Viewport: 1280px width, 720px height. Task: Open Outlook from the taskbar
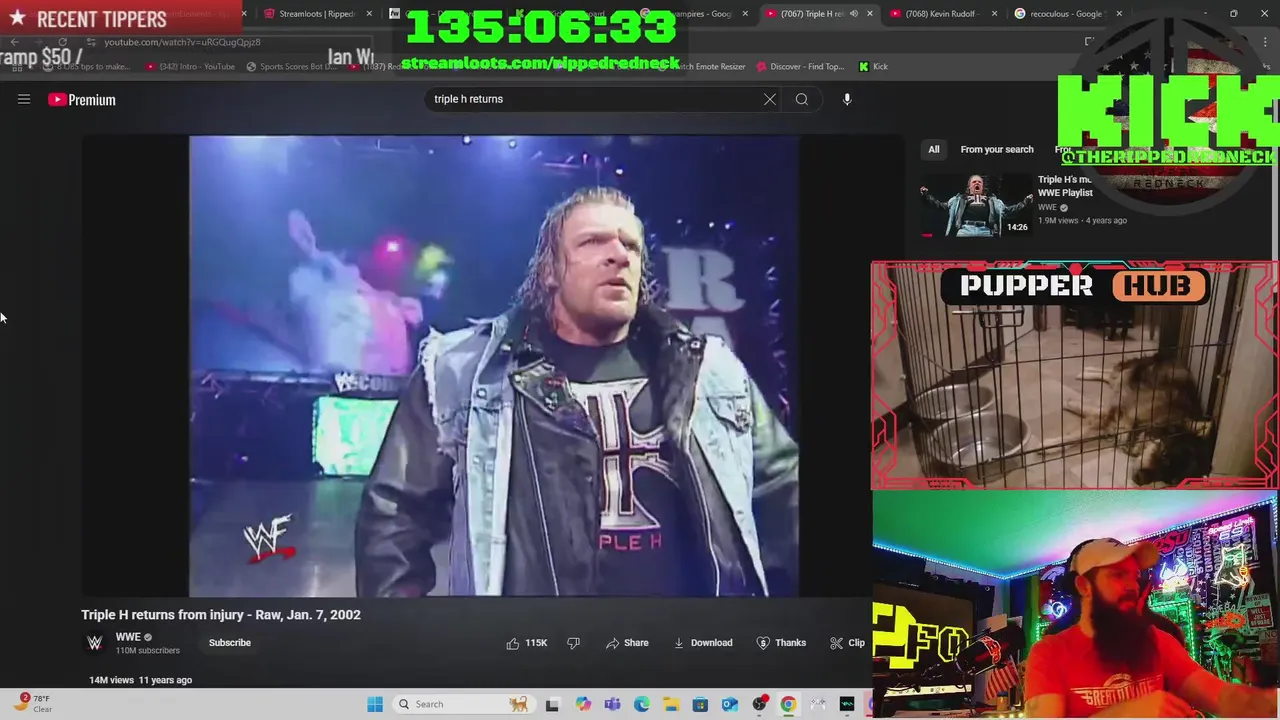(730, 704)
